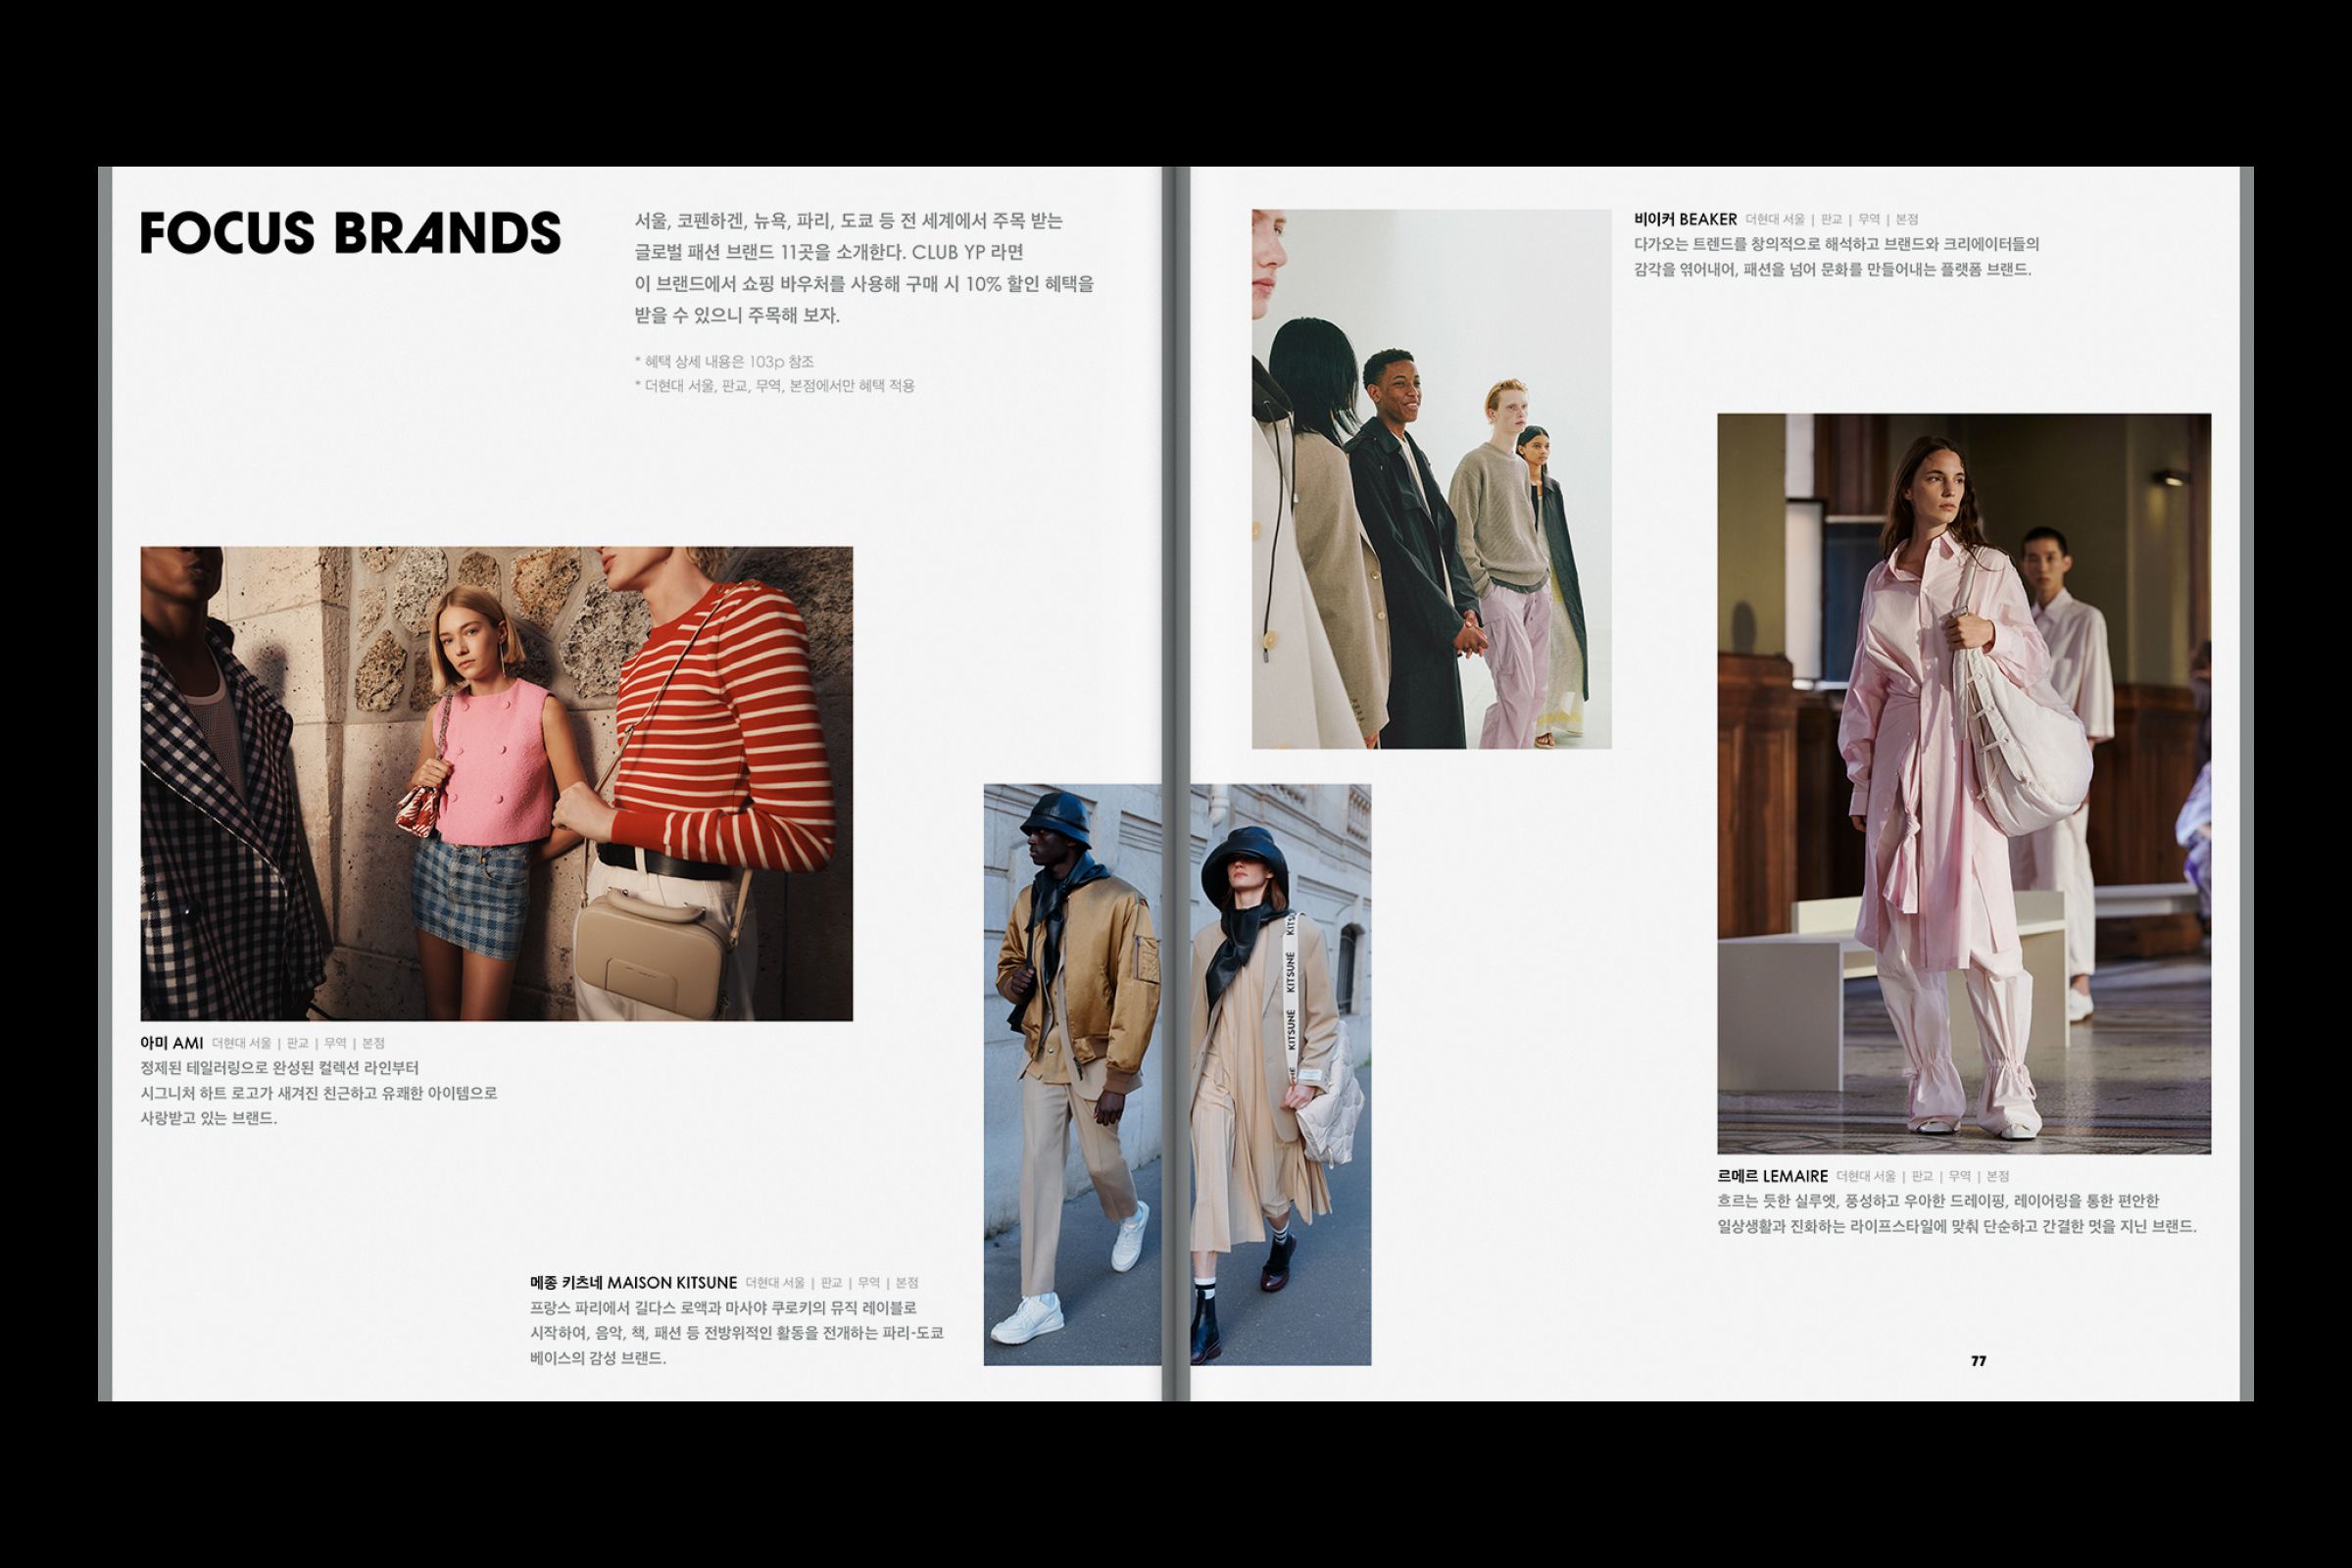
Task: Click the store list beside the AMI label
Action: (298, 1043)
